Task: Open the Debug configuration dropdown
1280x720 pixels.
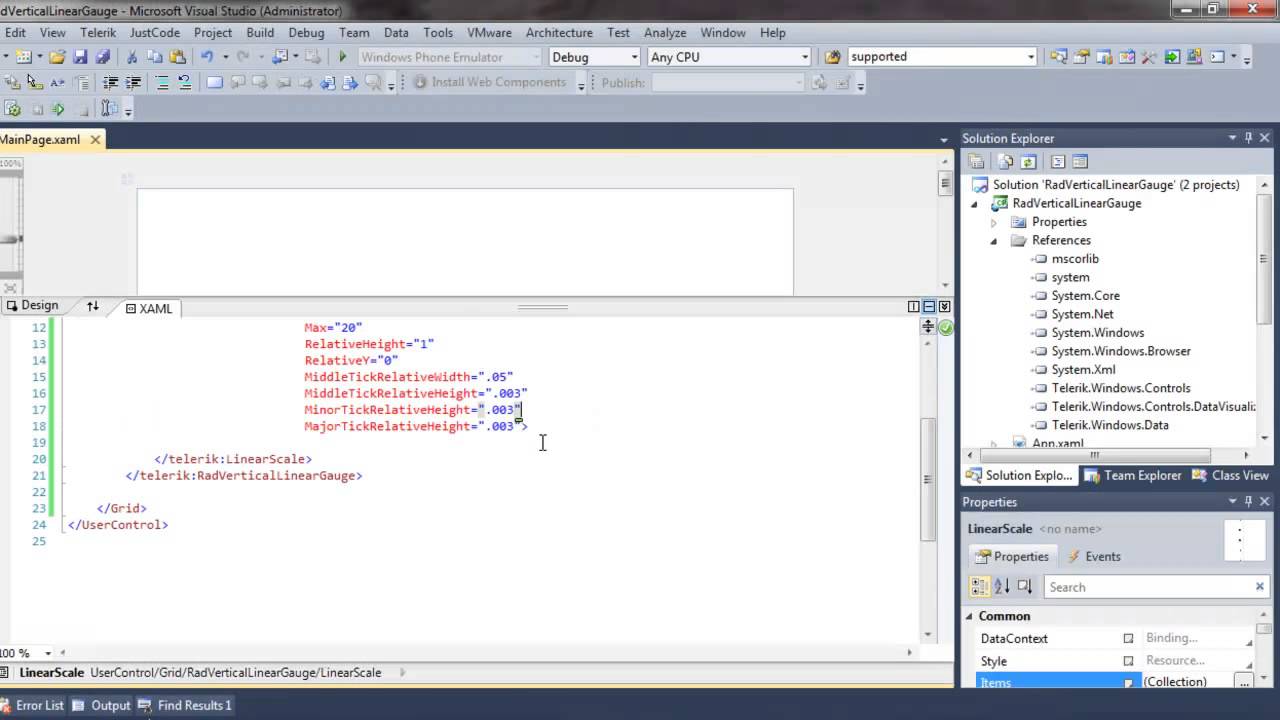Action: coord(634,57)
